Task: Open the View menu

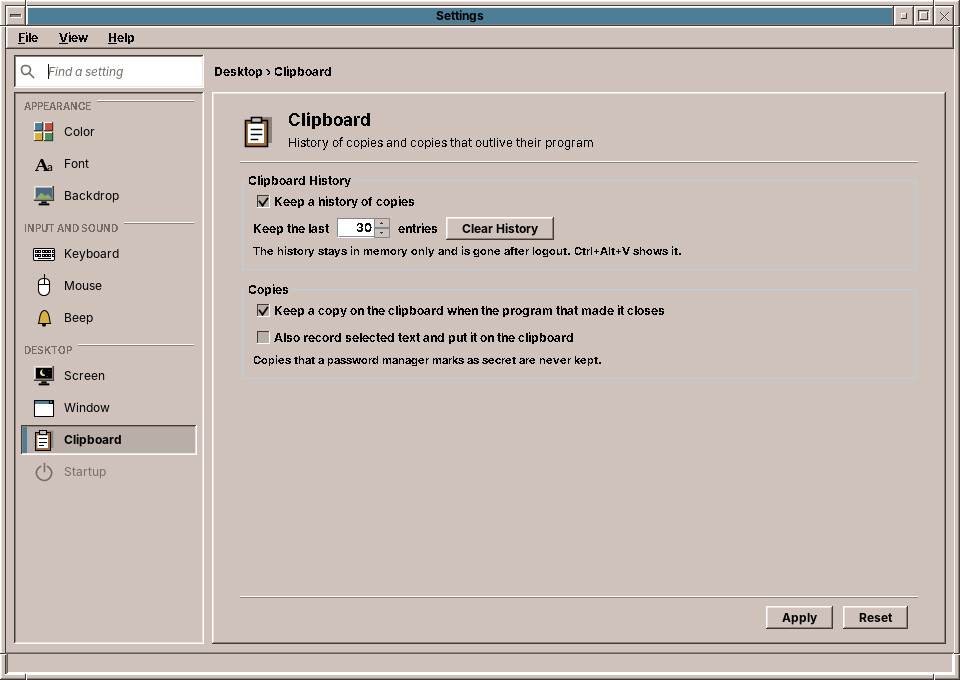Action: (x=73, y=38)
